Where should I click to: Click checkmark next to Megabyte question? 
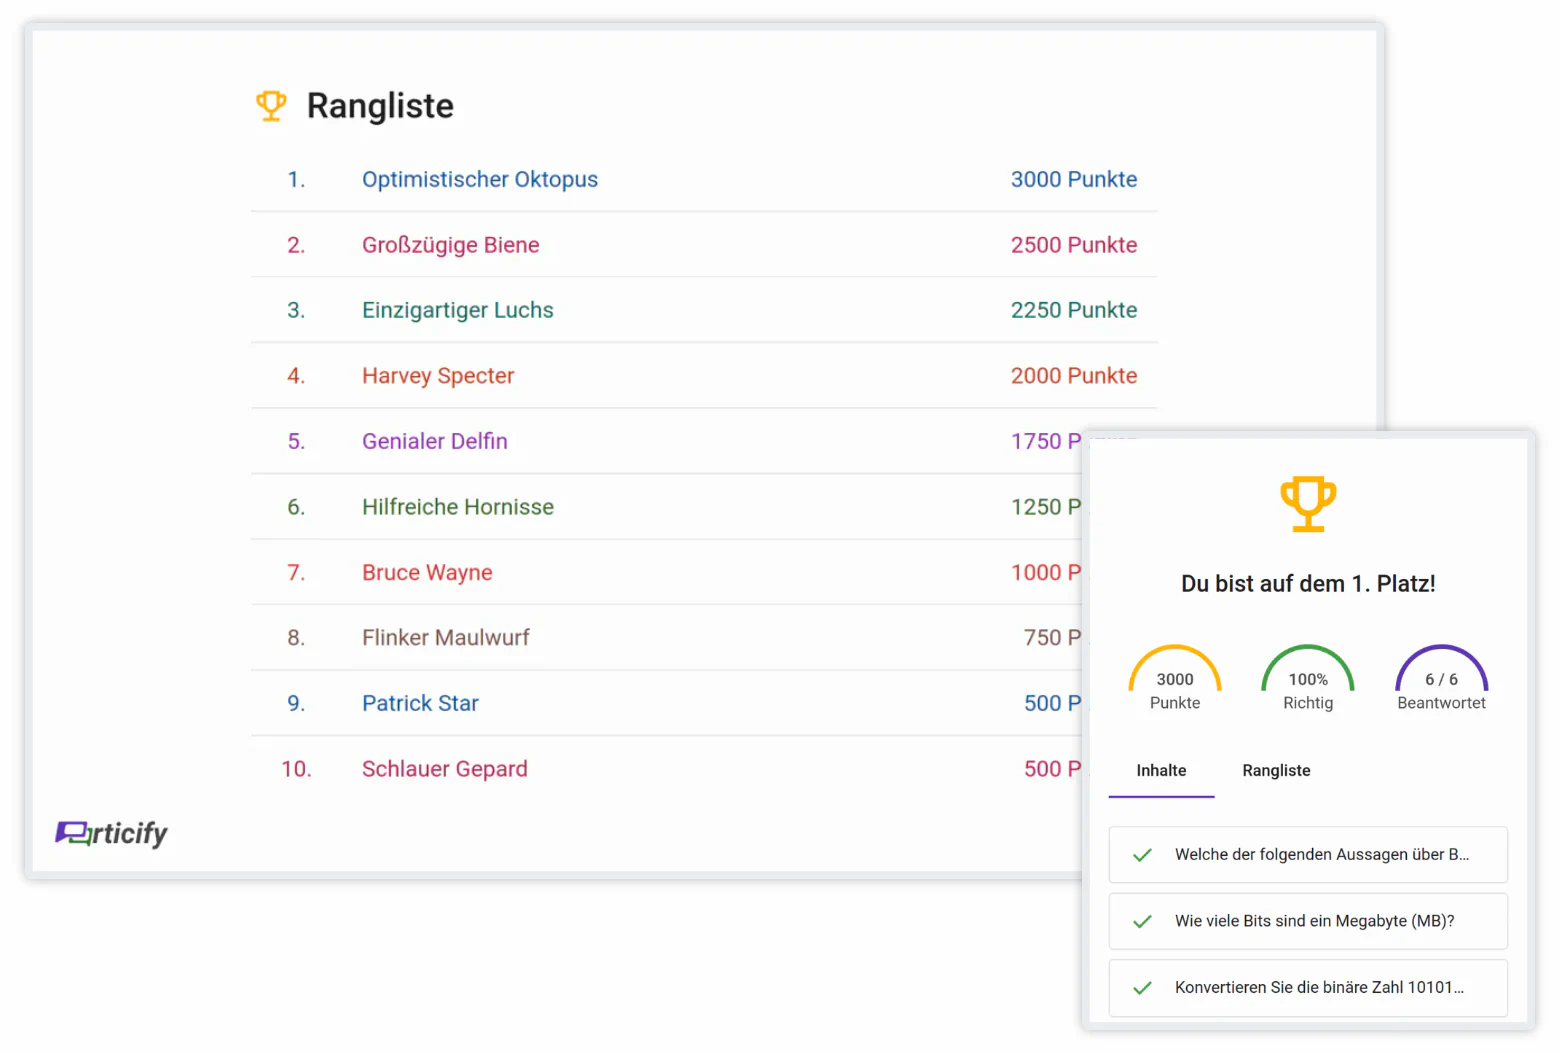click(1142, 921)
